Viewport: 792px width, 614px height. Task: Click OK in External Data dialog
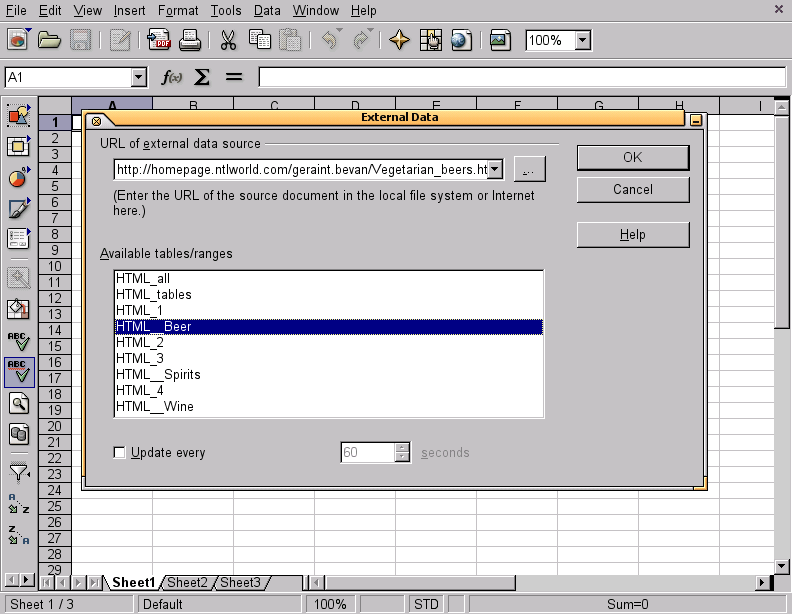tap(633, 158)
